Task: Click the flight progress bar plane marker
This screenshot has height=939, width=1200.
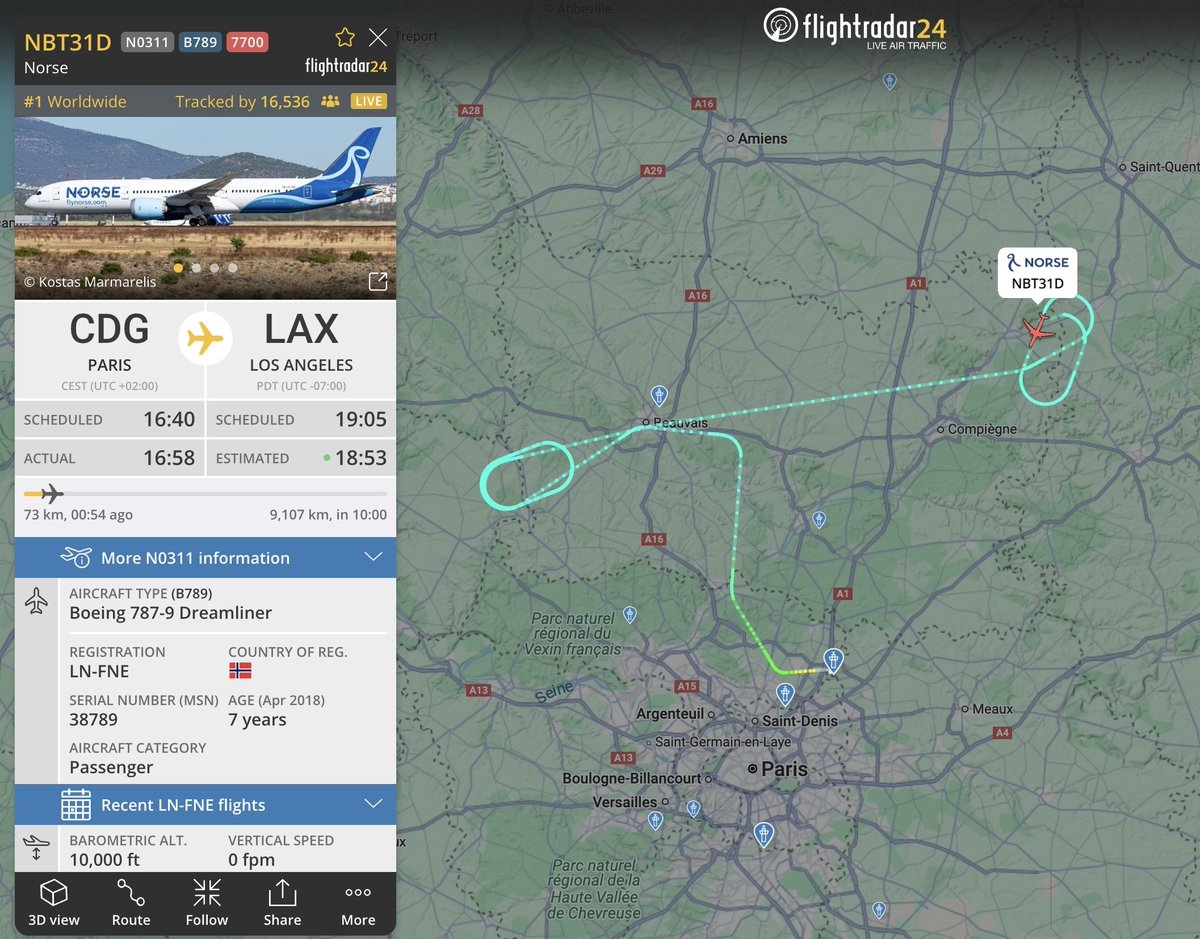Action: click(x=49, y=493)
